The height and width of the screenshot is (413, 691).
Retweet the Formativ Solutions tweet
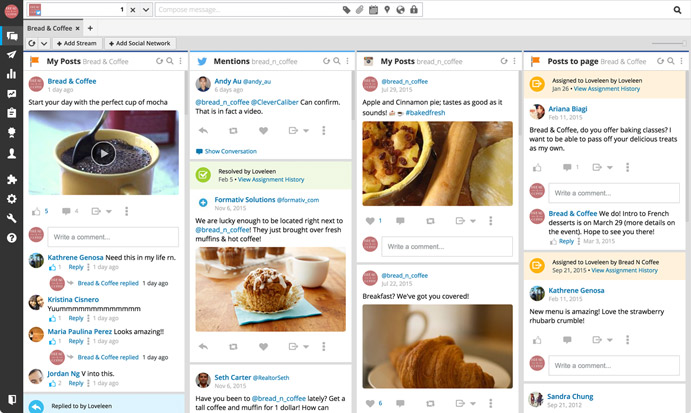[x=233, y=347]
